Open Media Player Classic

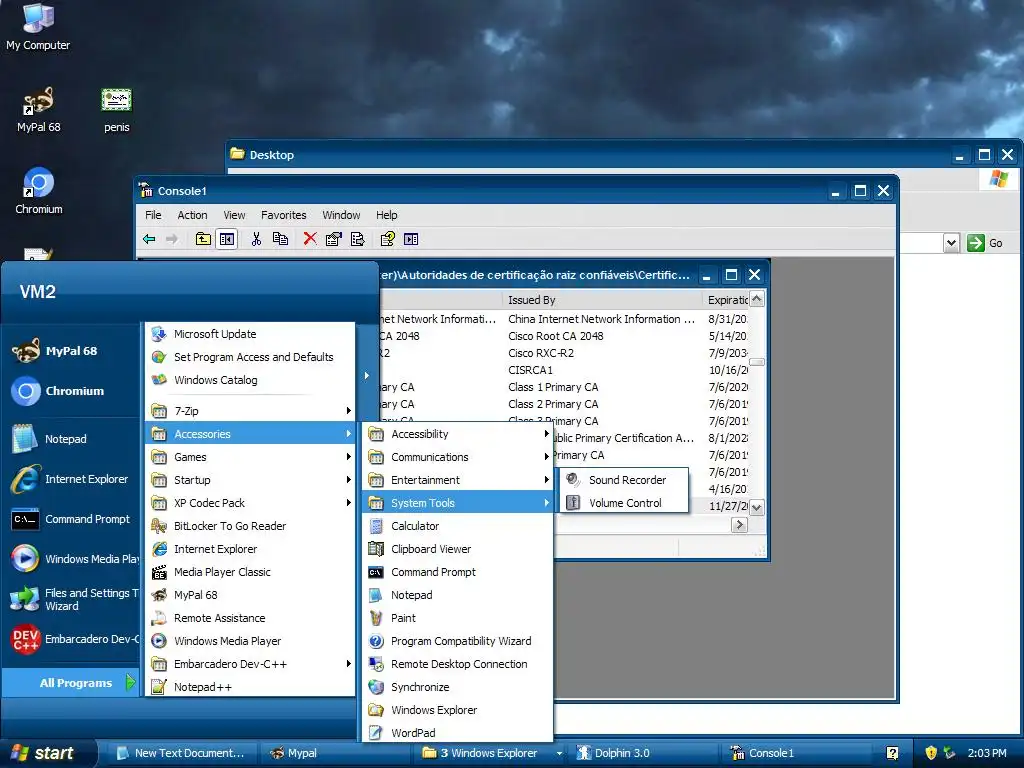(x=251, y=572)
